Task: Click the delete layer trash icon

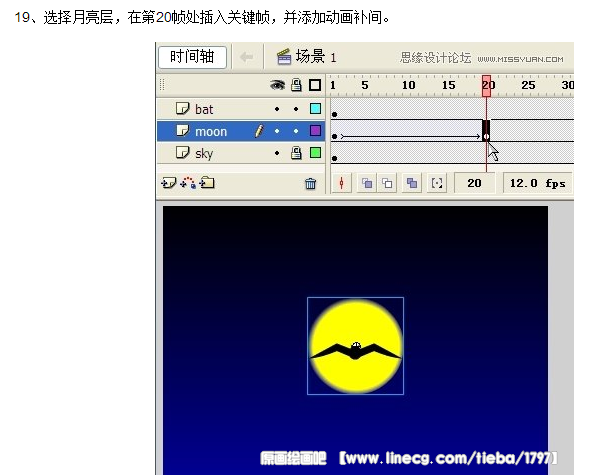Action: coord(311,184)
